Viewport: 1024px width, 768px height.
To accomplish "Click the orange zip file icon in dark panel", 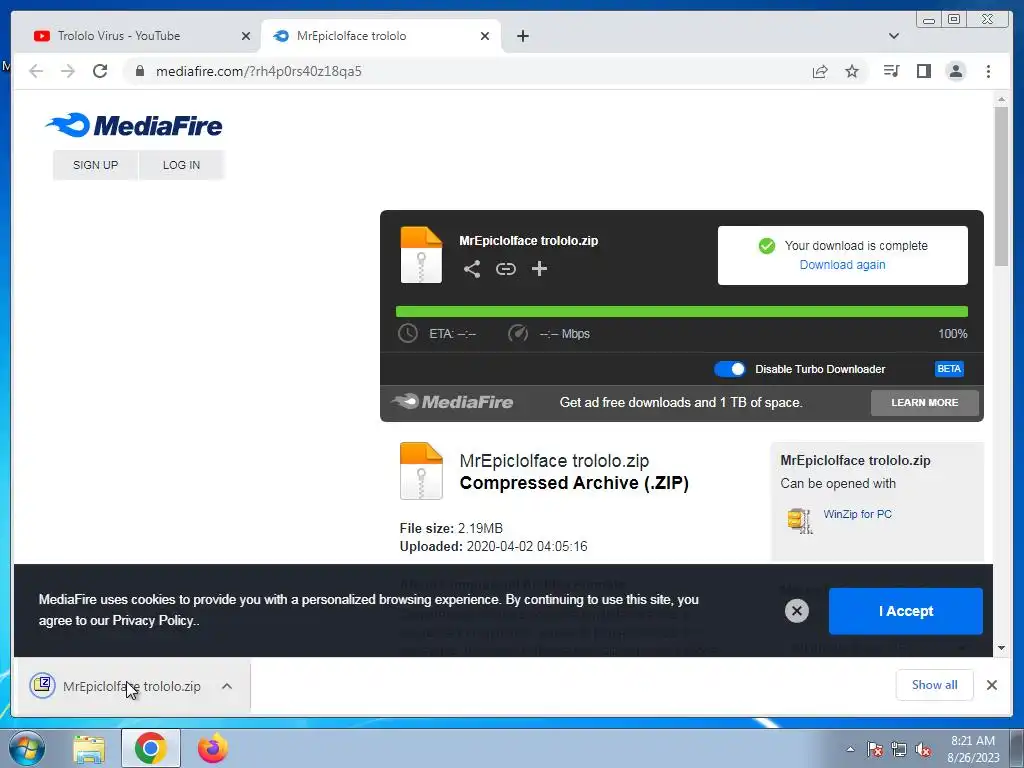I will pyautogui.click(x=421, y=255).
